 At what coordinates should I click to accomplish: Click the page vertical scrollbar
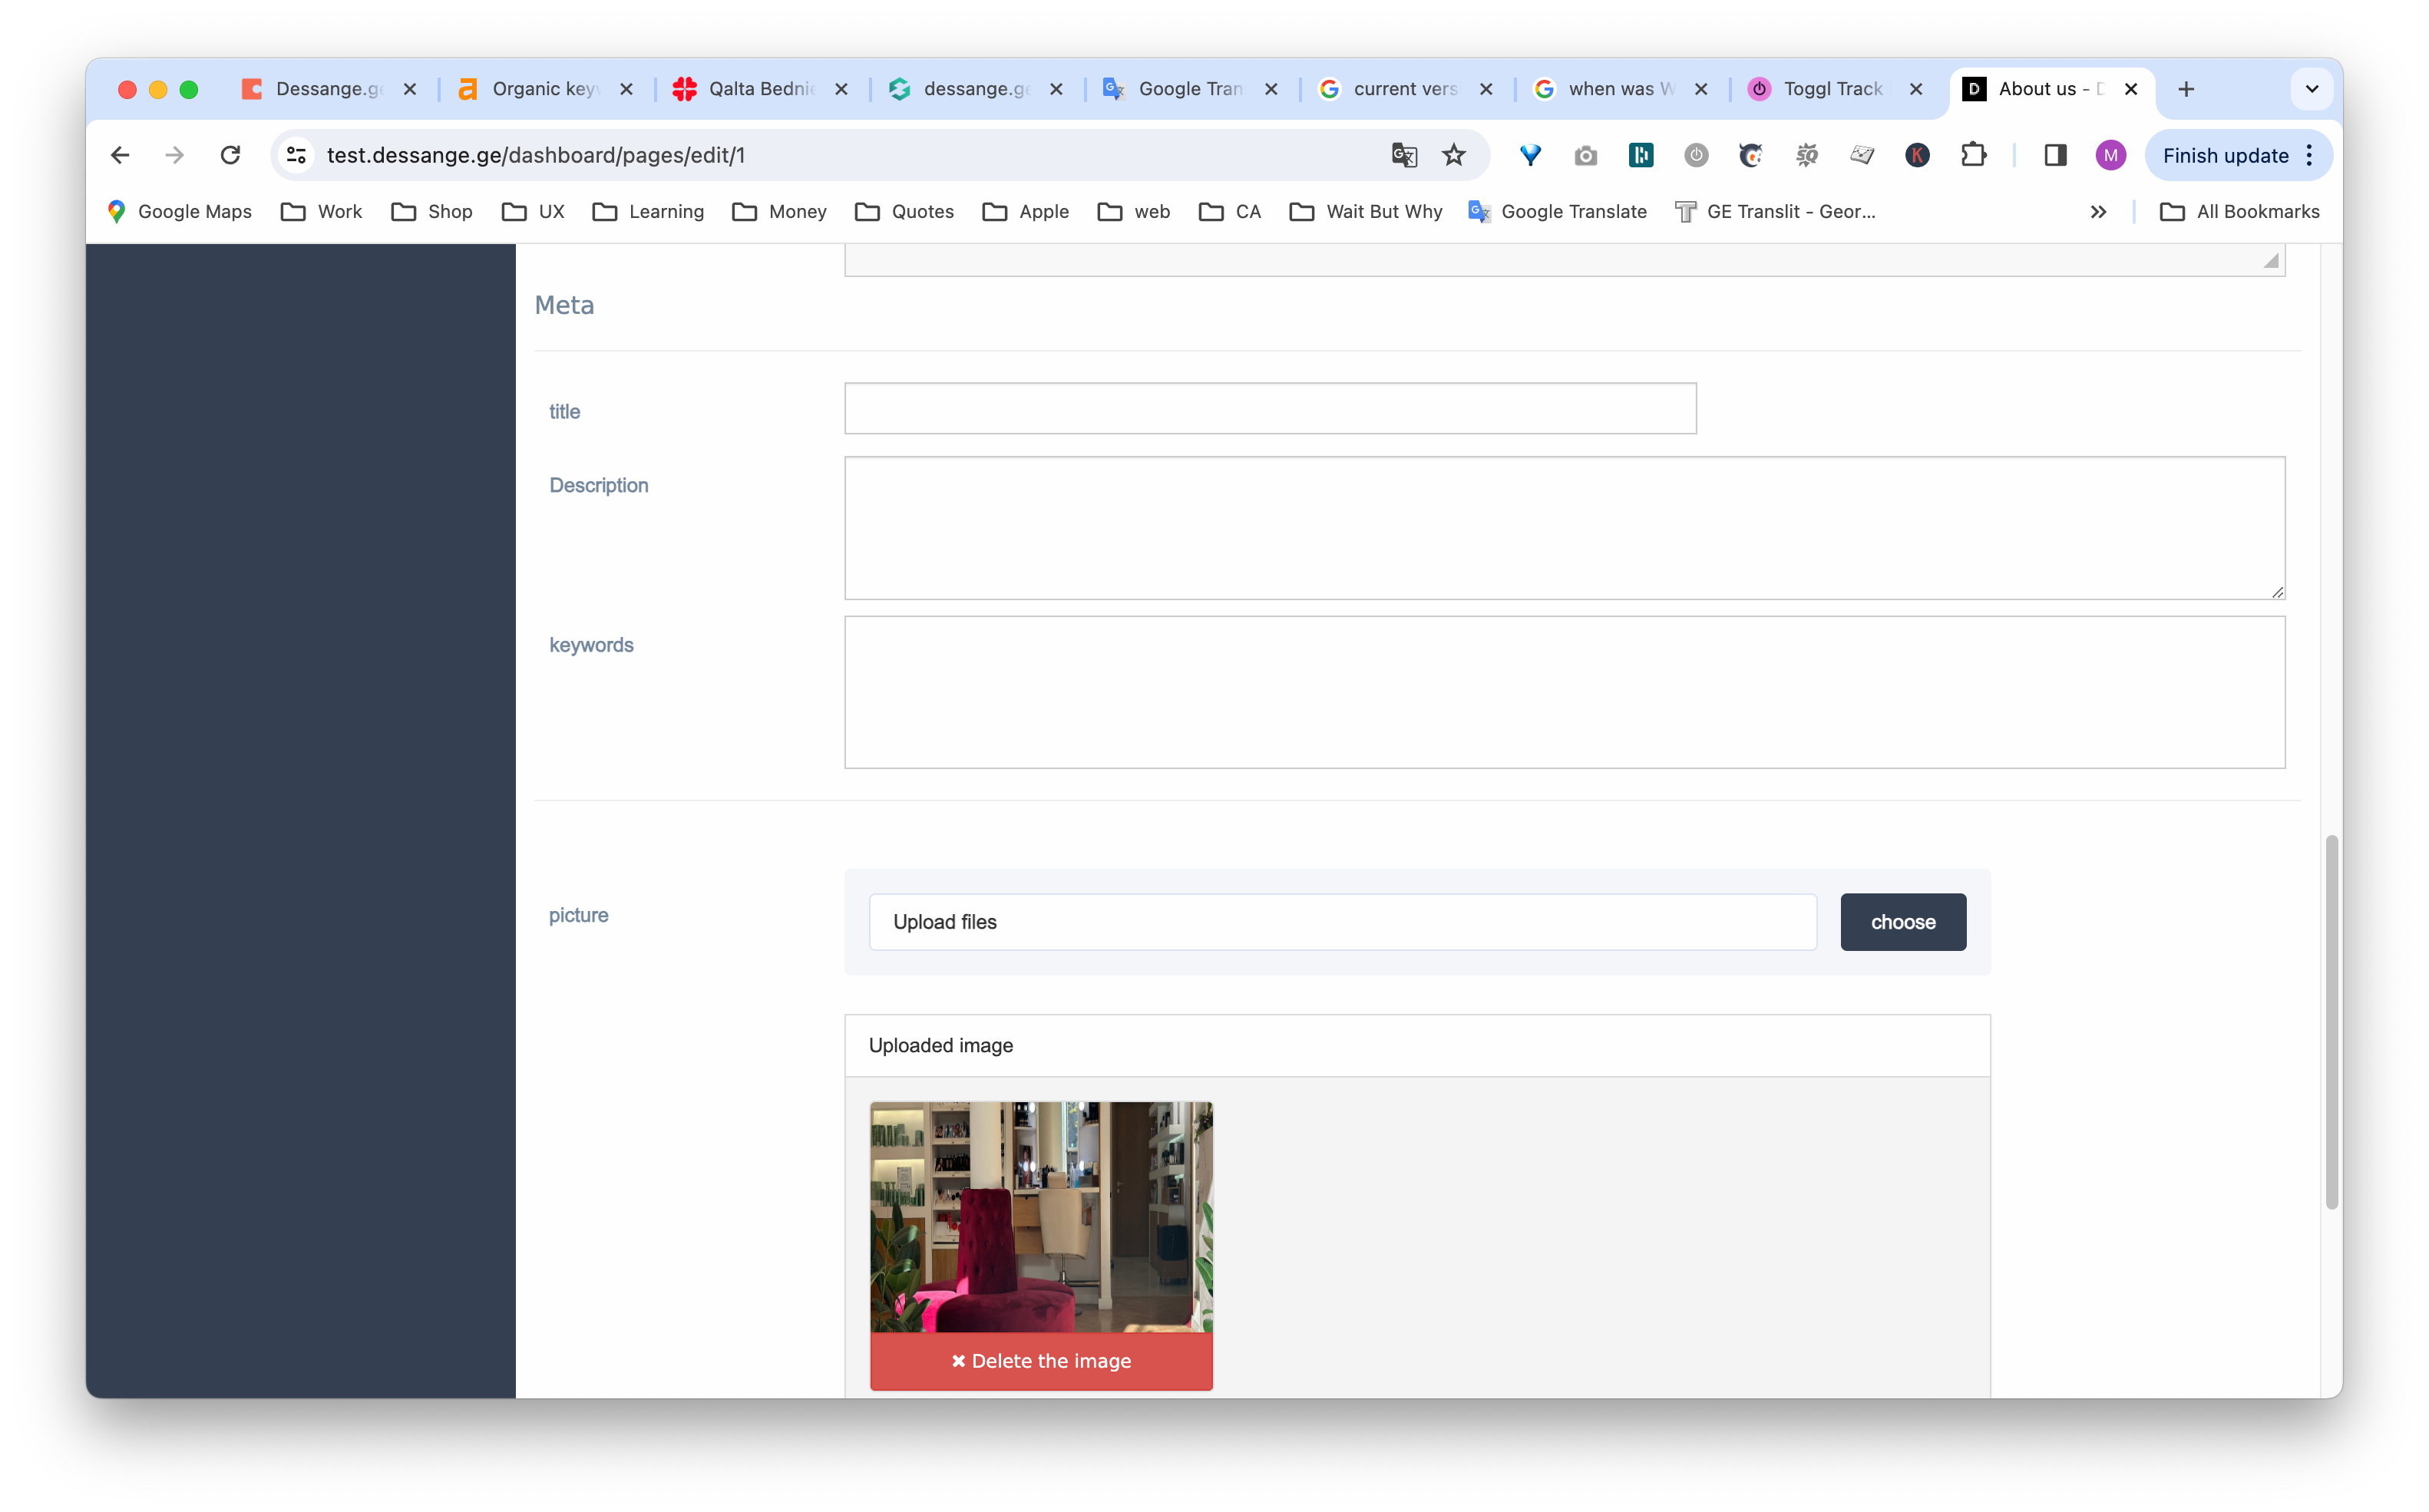(x=2331, y=1020)
